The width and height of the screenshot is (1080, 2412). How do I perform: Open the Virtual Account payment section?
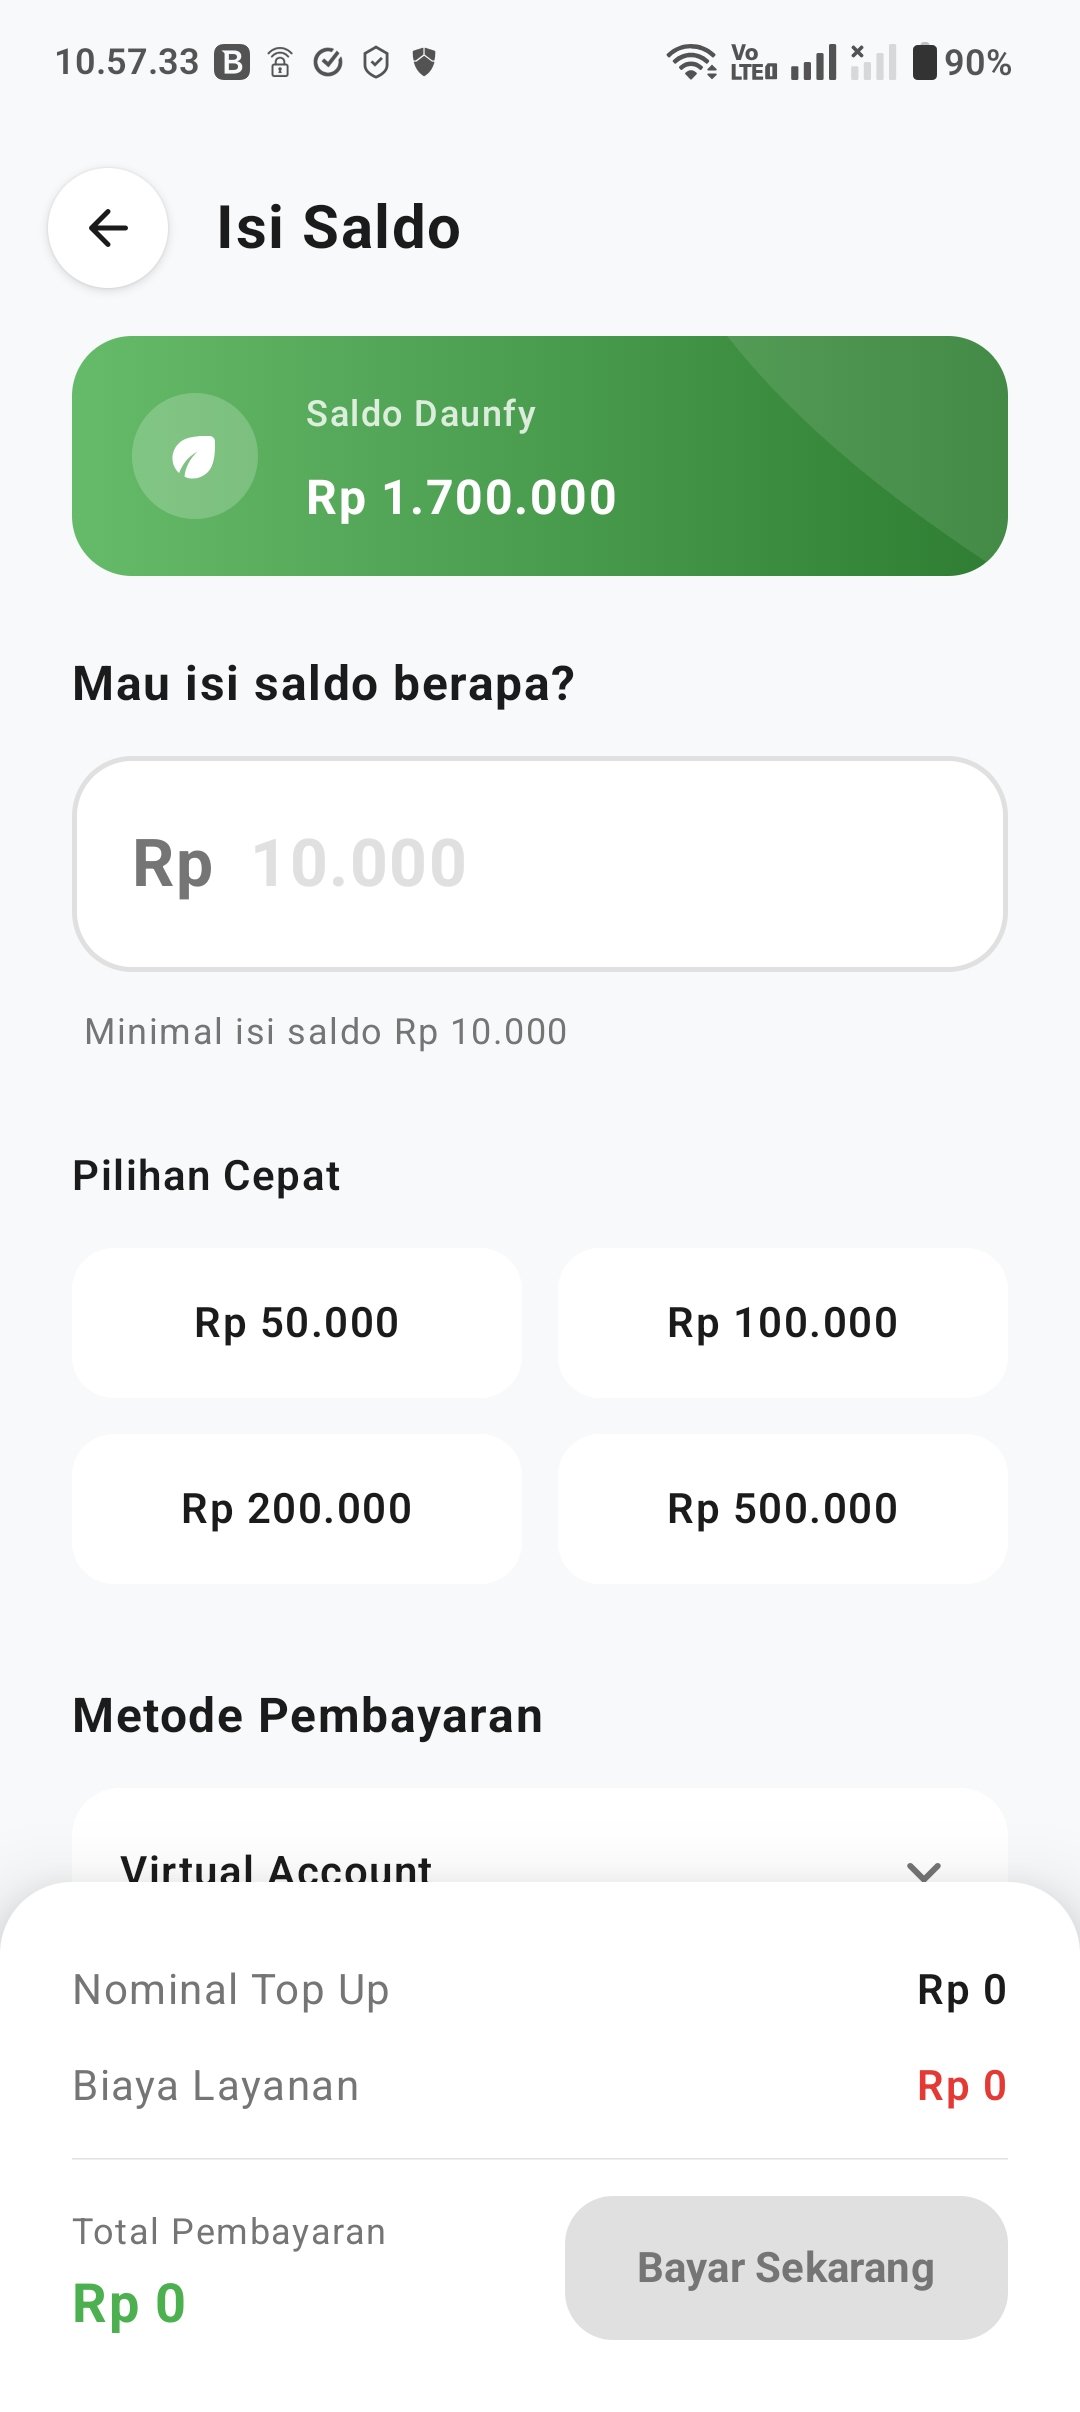276,1866
